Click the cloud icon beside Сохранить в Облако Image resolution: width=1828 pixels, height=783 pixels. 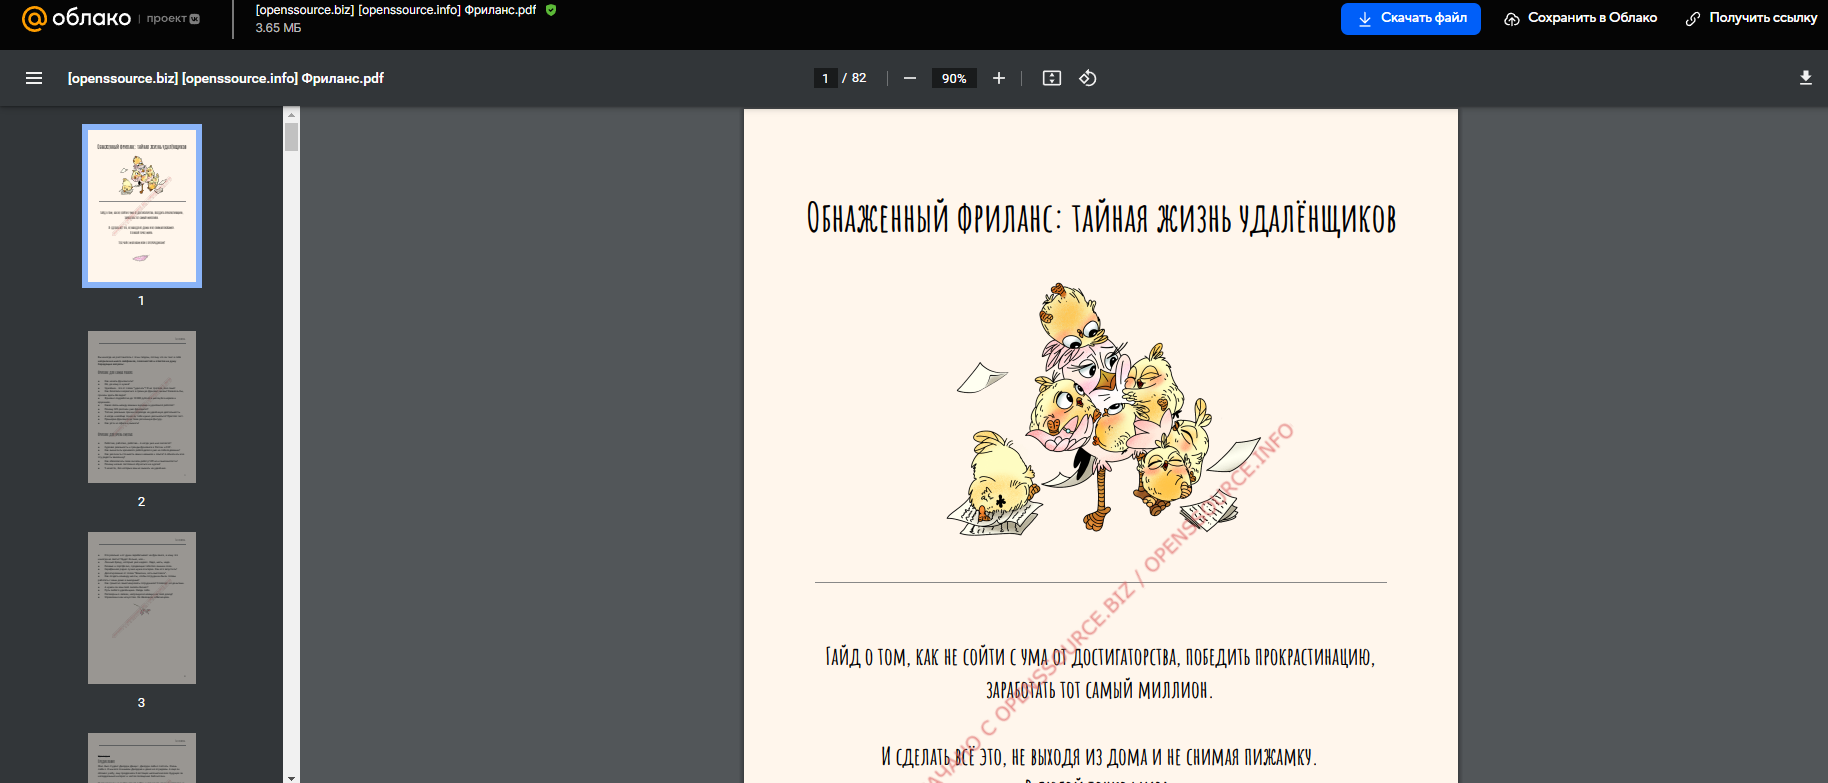1512,19
